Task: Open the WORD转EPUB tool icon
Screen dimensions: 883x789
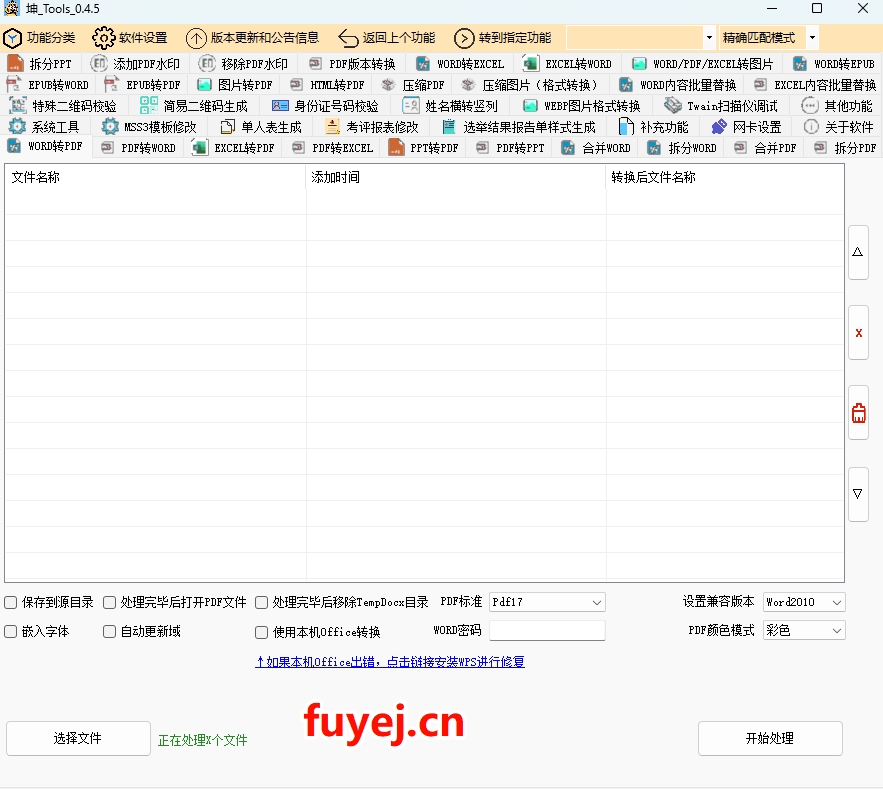Action: click(800, 64)
